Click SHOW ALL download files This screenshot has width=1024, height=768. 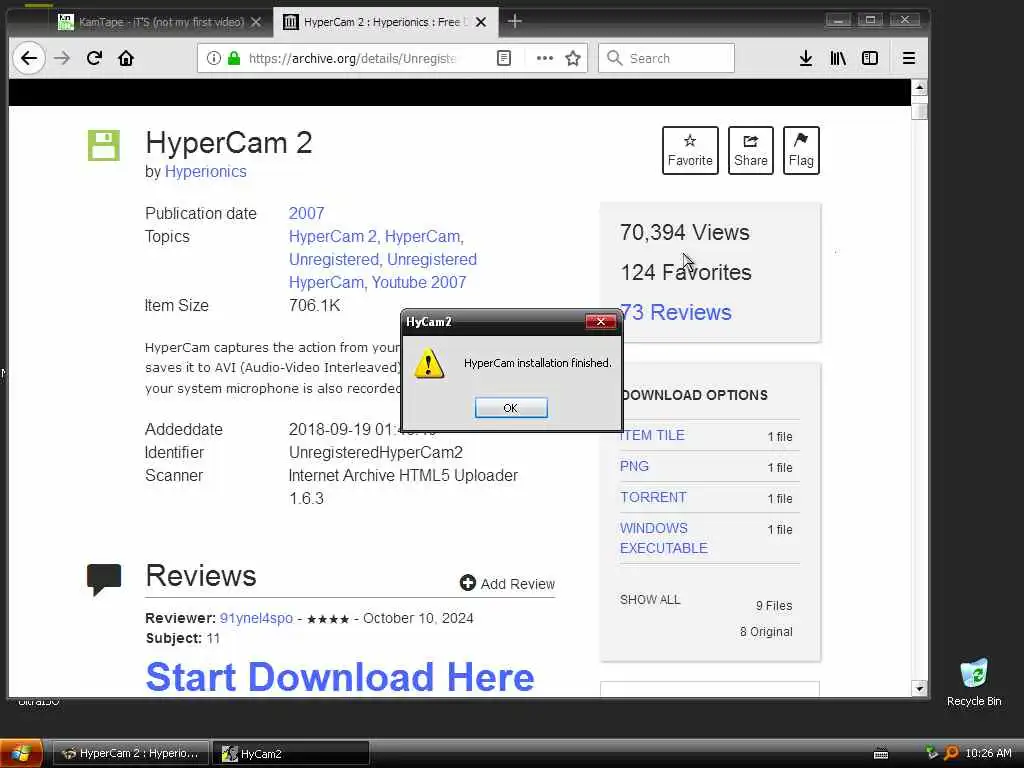pos(650,600)
